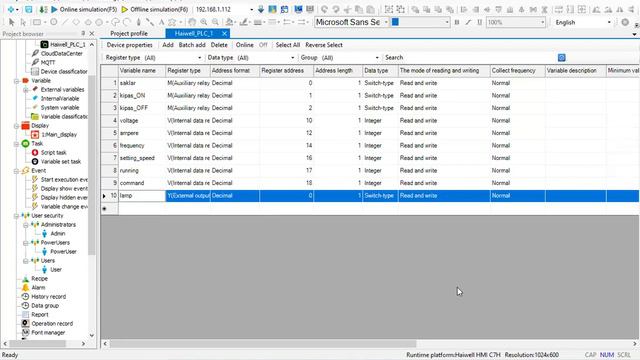
Task: Switch device Off
Action: pyautogui.click(x=263, y=45)
